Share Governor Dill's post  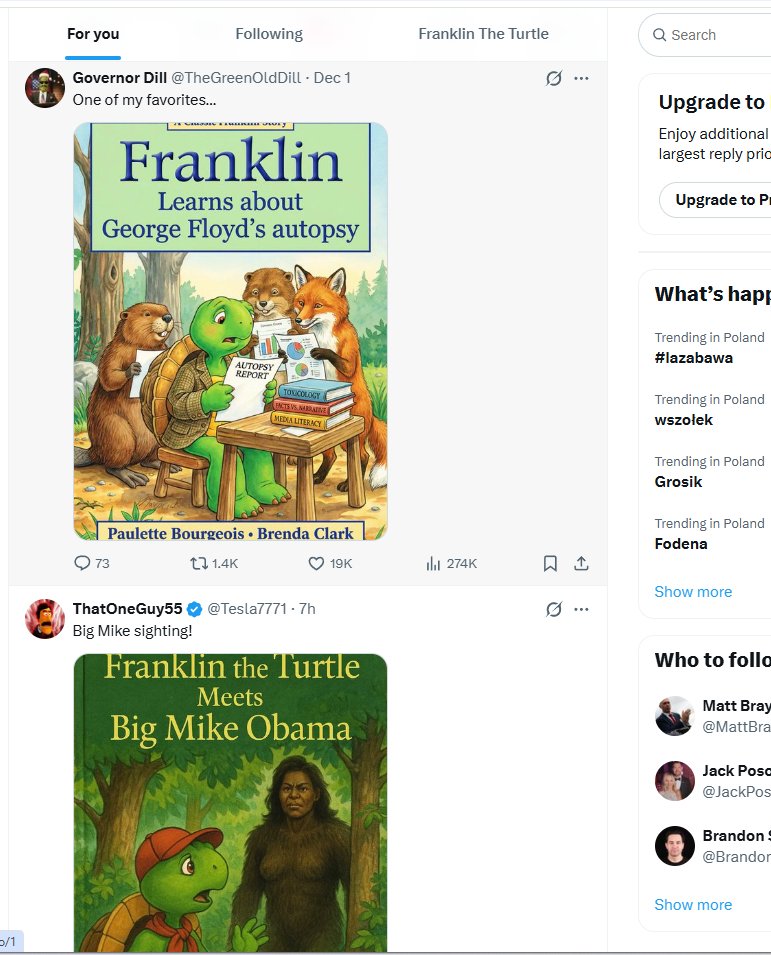point(581,564)
